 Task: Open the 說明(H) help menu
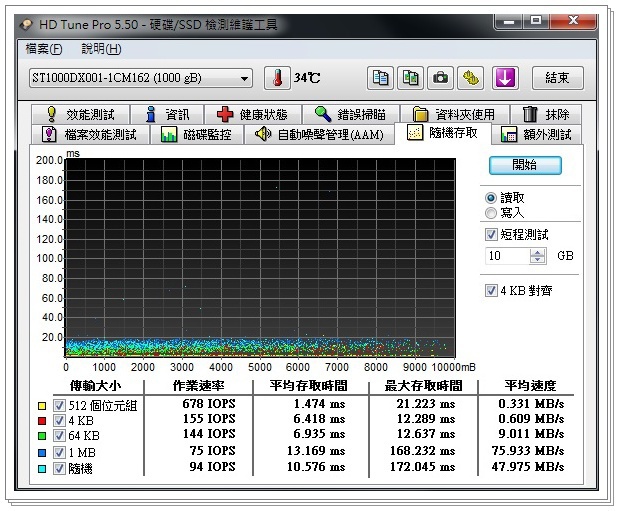(101, 49)
